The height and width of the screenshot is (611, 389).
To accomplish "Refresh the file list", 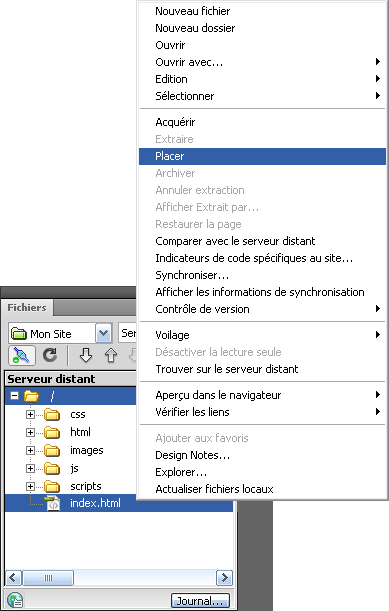I will pos(50,355).
